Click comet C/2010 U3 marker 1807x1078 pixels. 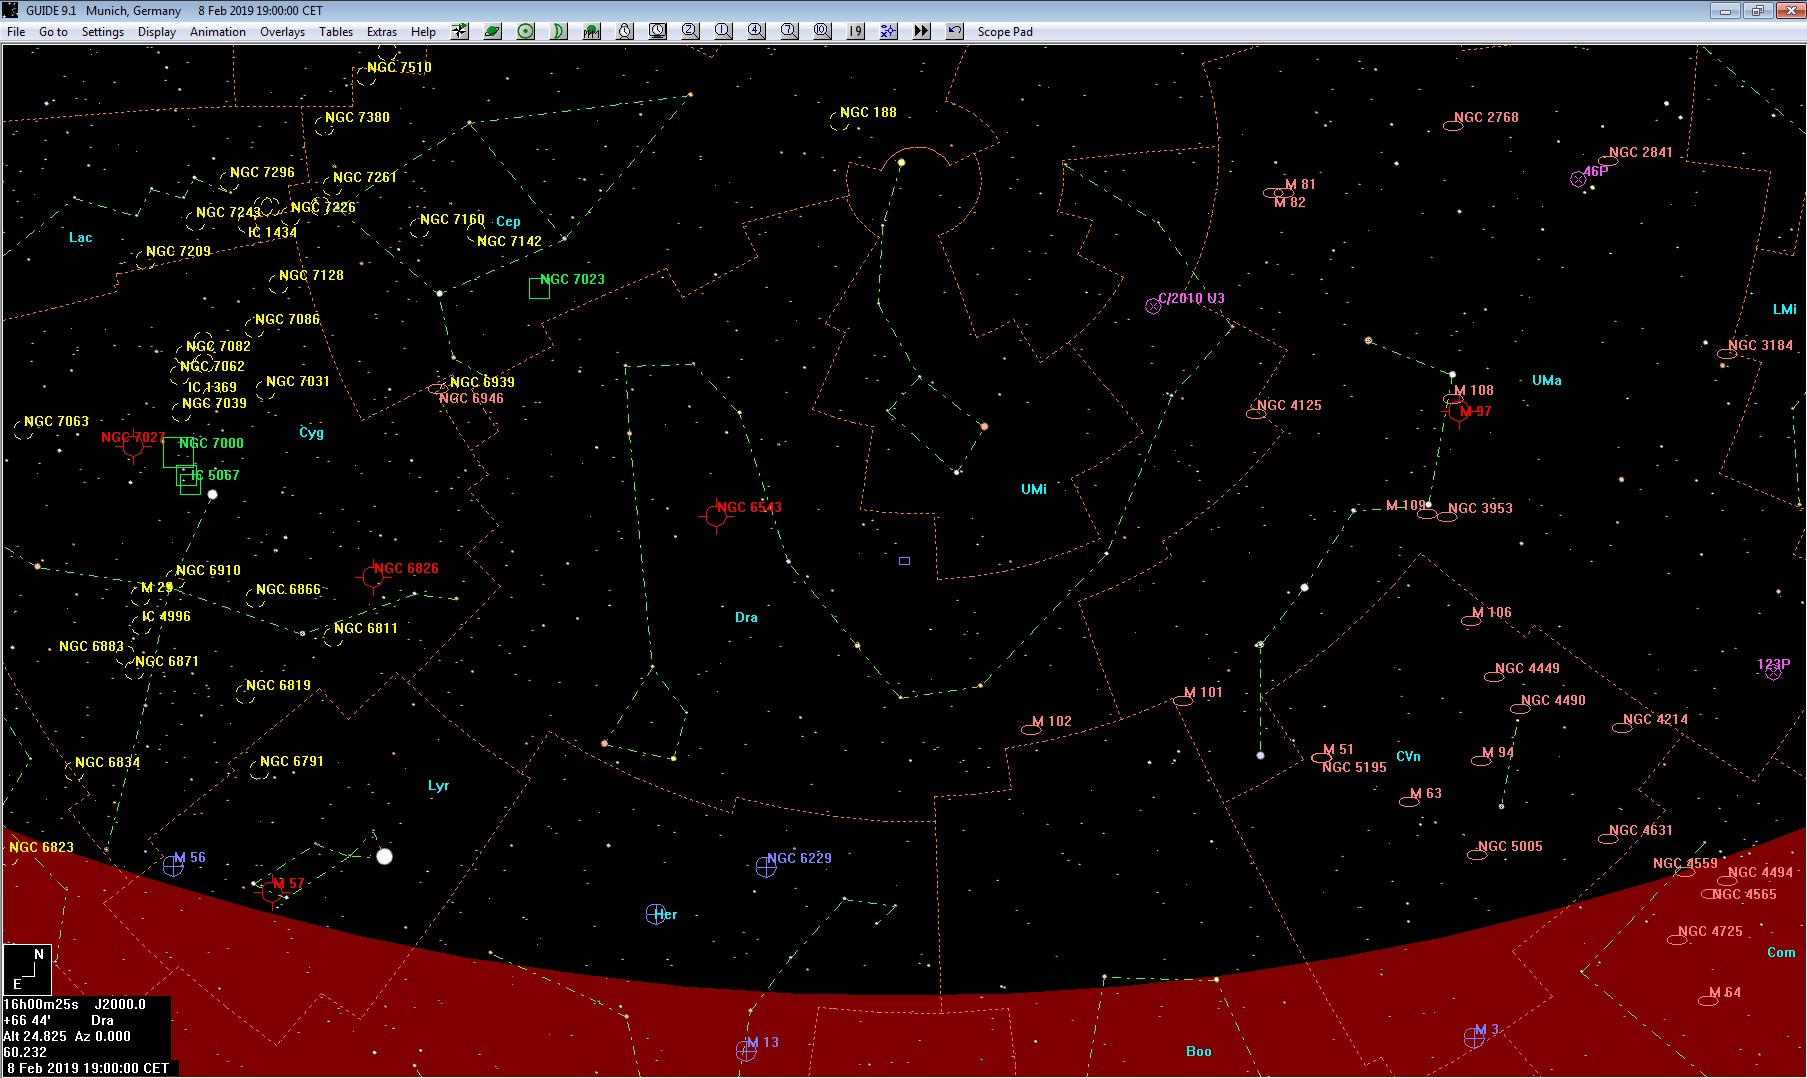(1153, 306)
